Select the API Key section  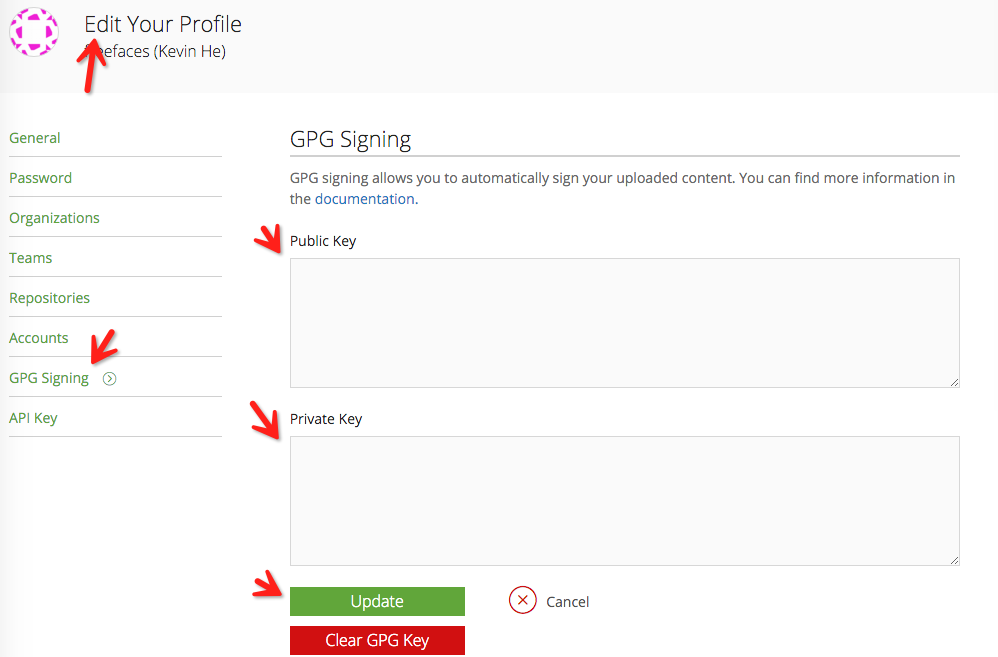33,417
